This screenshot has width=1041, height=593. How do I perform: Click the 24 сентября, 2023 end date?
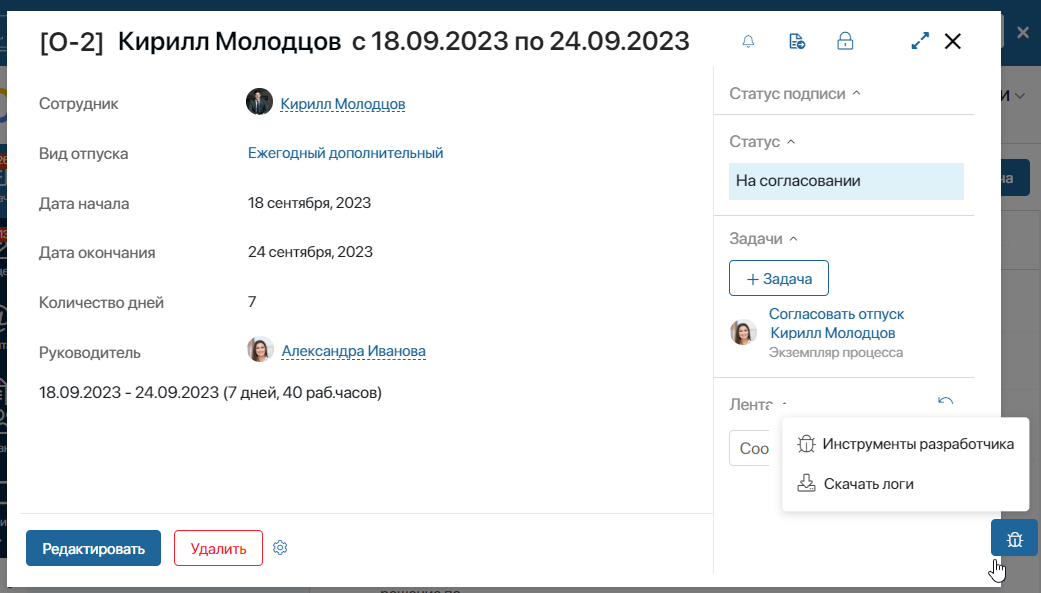pyautogui.click(x=310, y=252)
